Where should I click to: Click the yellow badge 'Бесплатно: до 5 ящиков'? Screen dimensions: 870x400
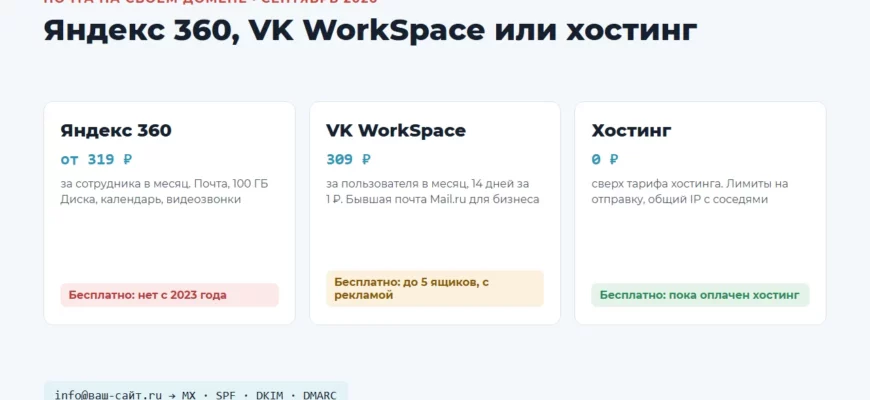point(435,288)
